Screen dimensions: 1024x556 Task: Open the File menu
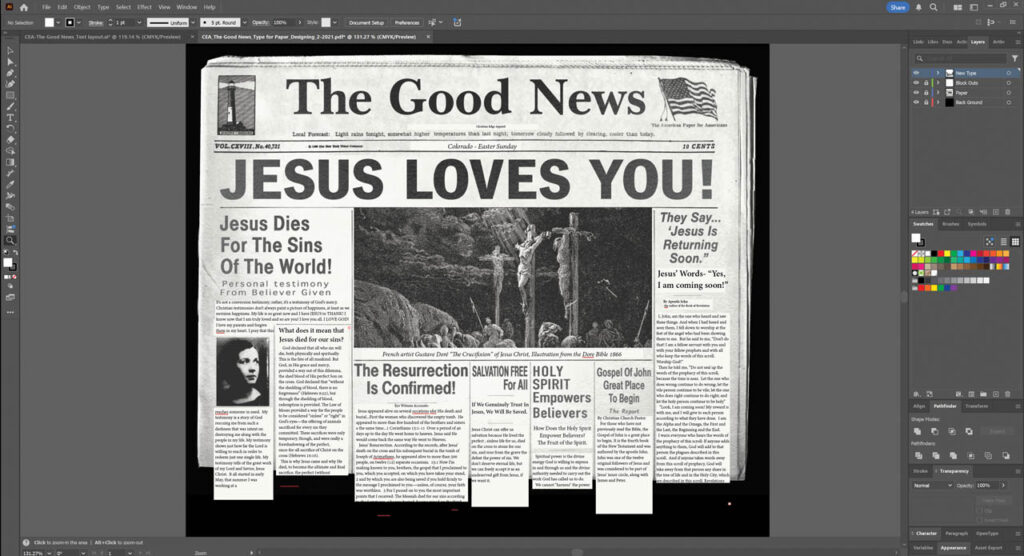[x=46, y=7]
